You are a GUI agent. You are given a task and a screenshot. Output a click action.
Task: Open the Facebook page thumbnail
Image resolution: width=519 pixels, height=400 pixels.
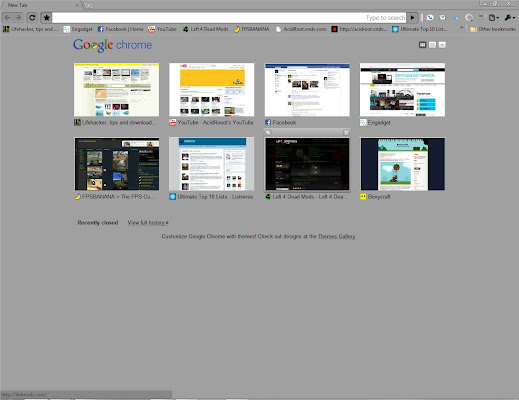307,90
